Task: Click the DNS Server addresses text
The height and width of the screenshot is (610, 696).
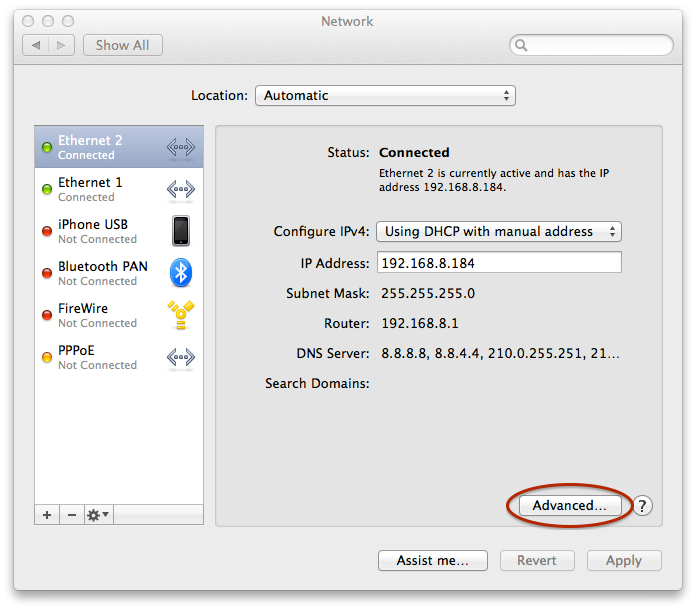Action: (x=500, y=353)
